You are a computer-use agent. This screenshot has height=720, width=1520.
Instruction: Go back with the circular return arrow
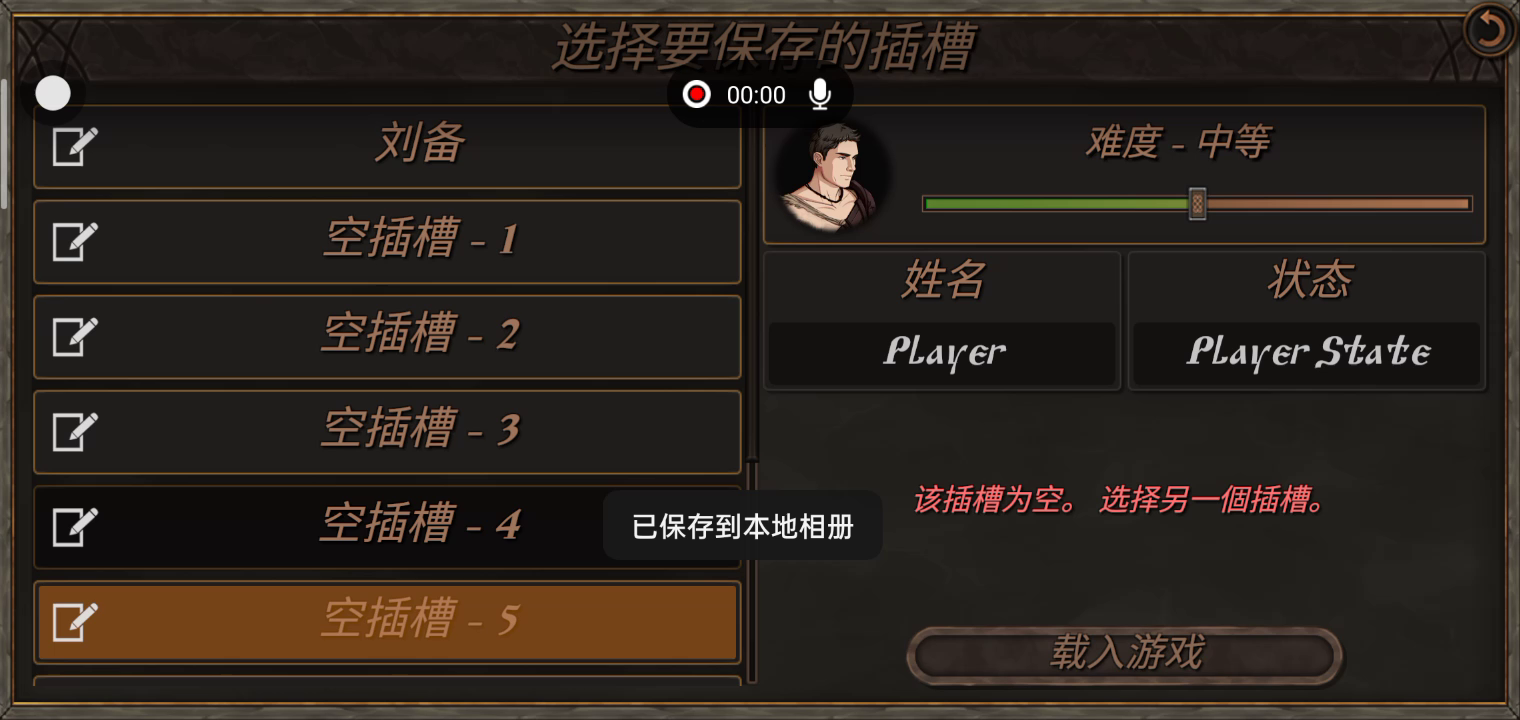click(1489, 29)
